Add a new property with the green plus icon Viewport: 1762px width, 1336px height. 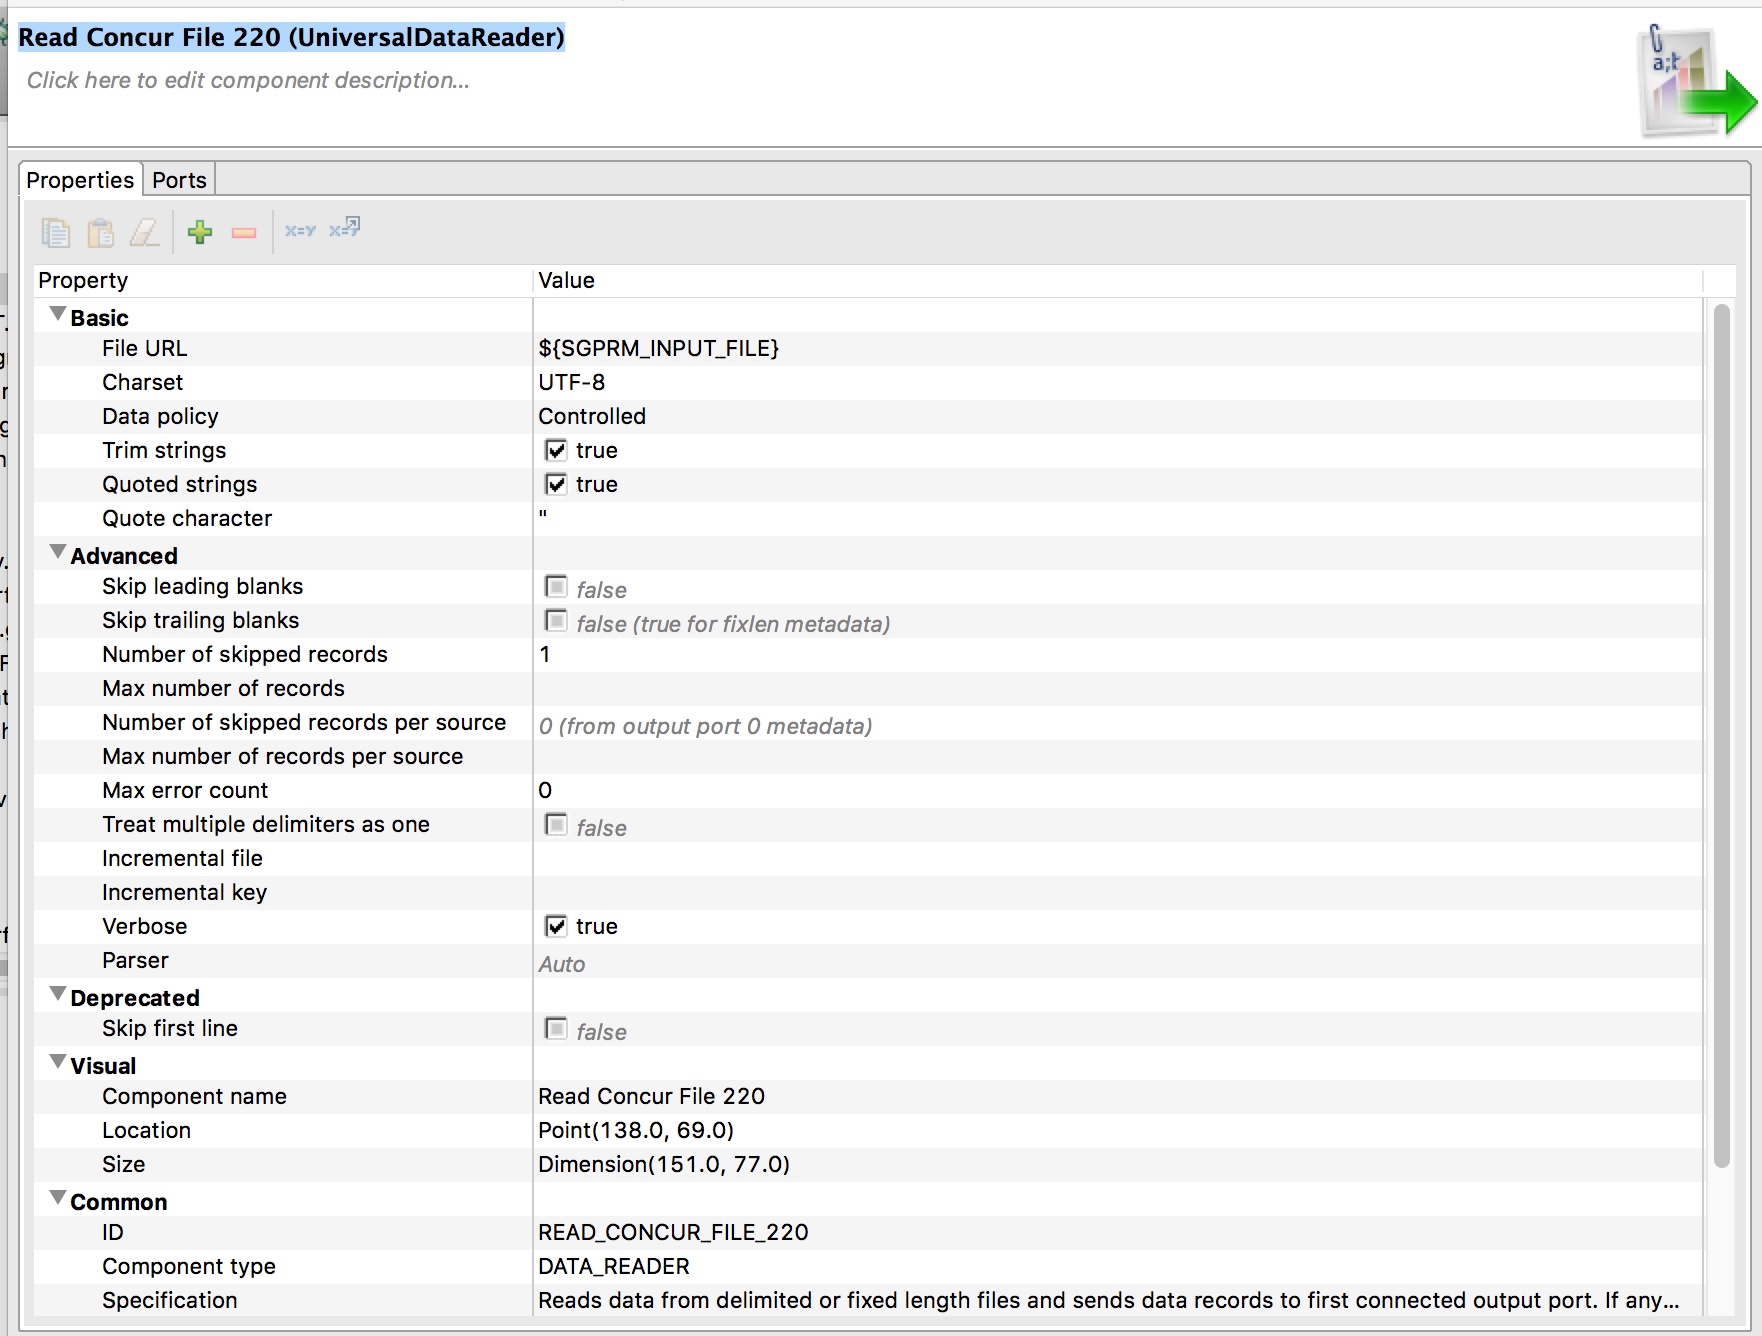(x=200, y=232)
